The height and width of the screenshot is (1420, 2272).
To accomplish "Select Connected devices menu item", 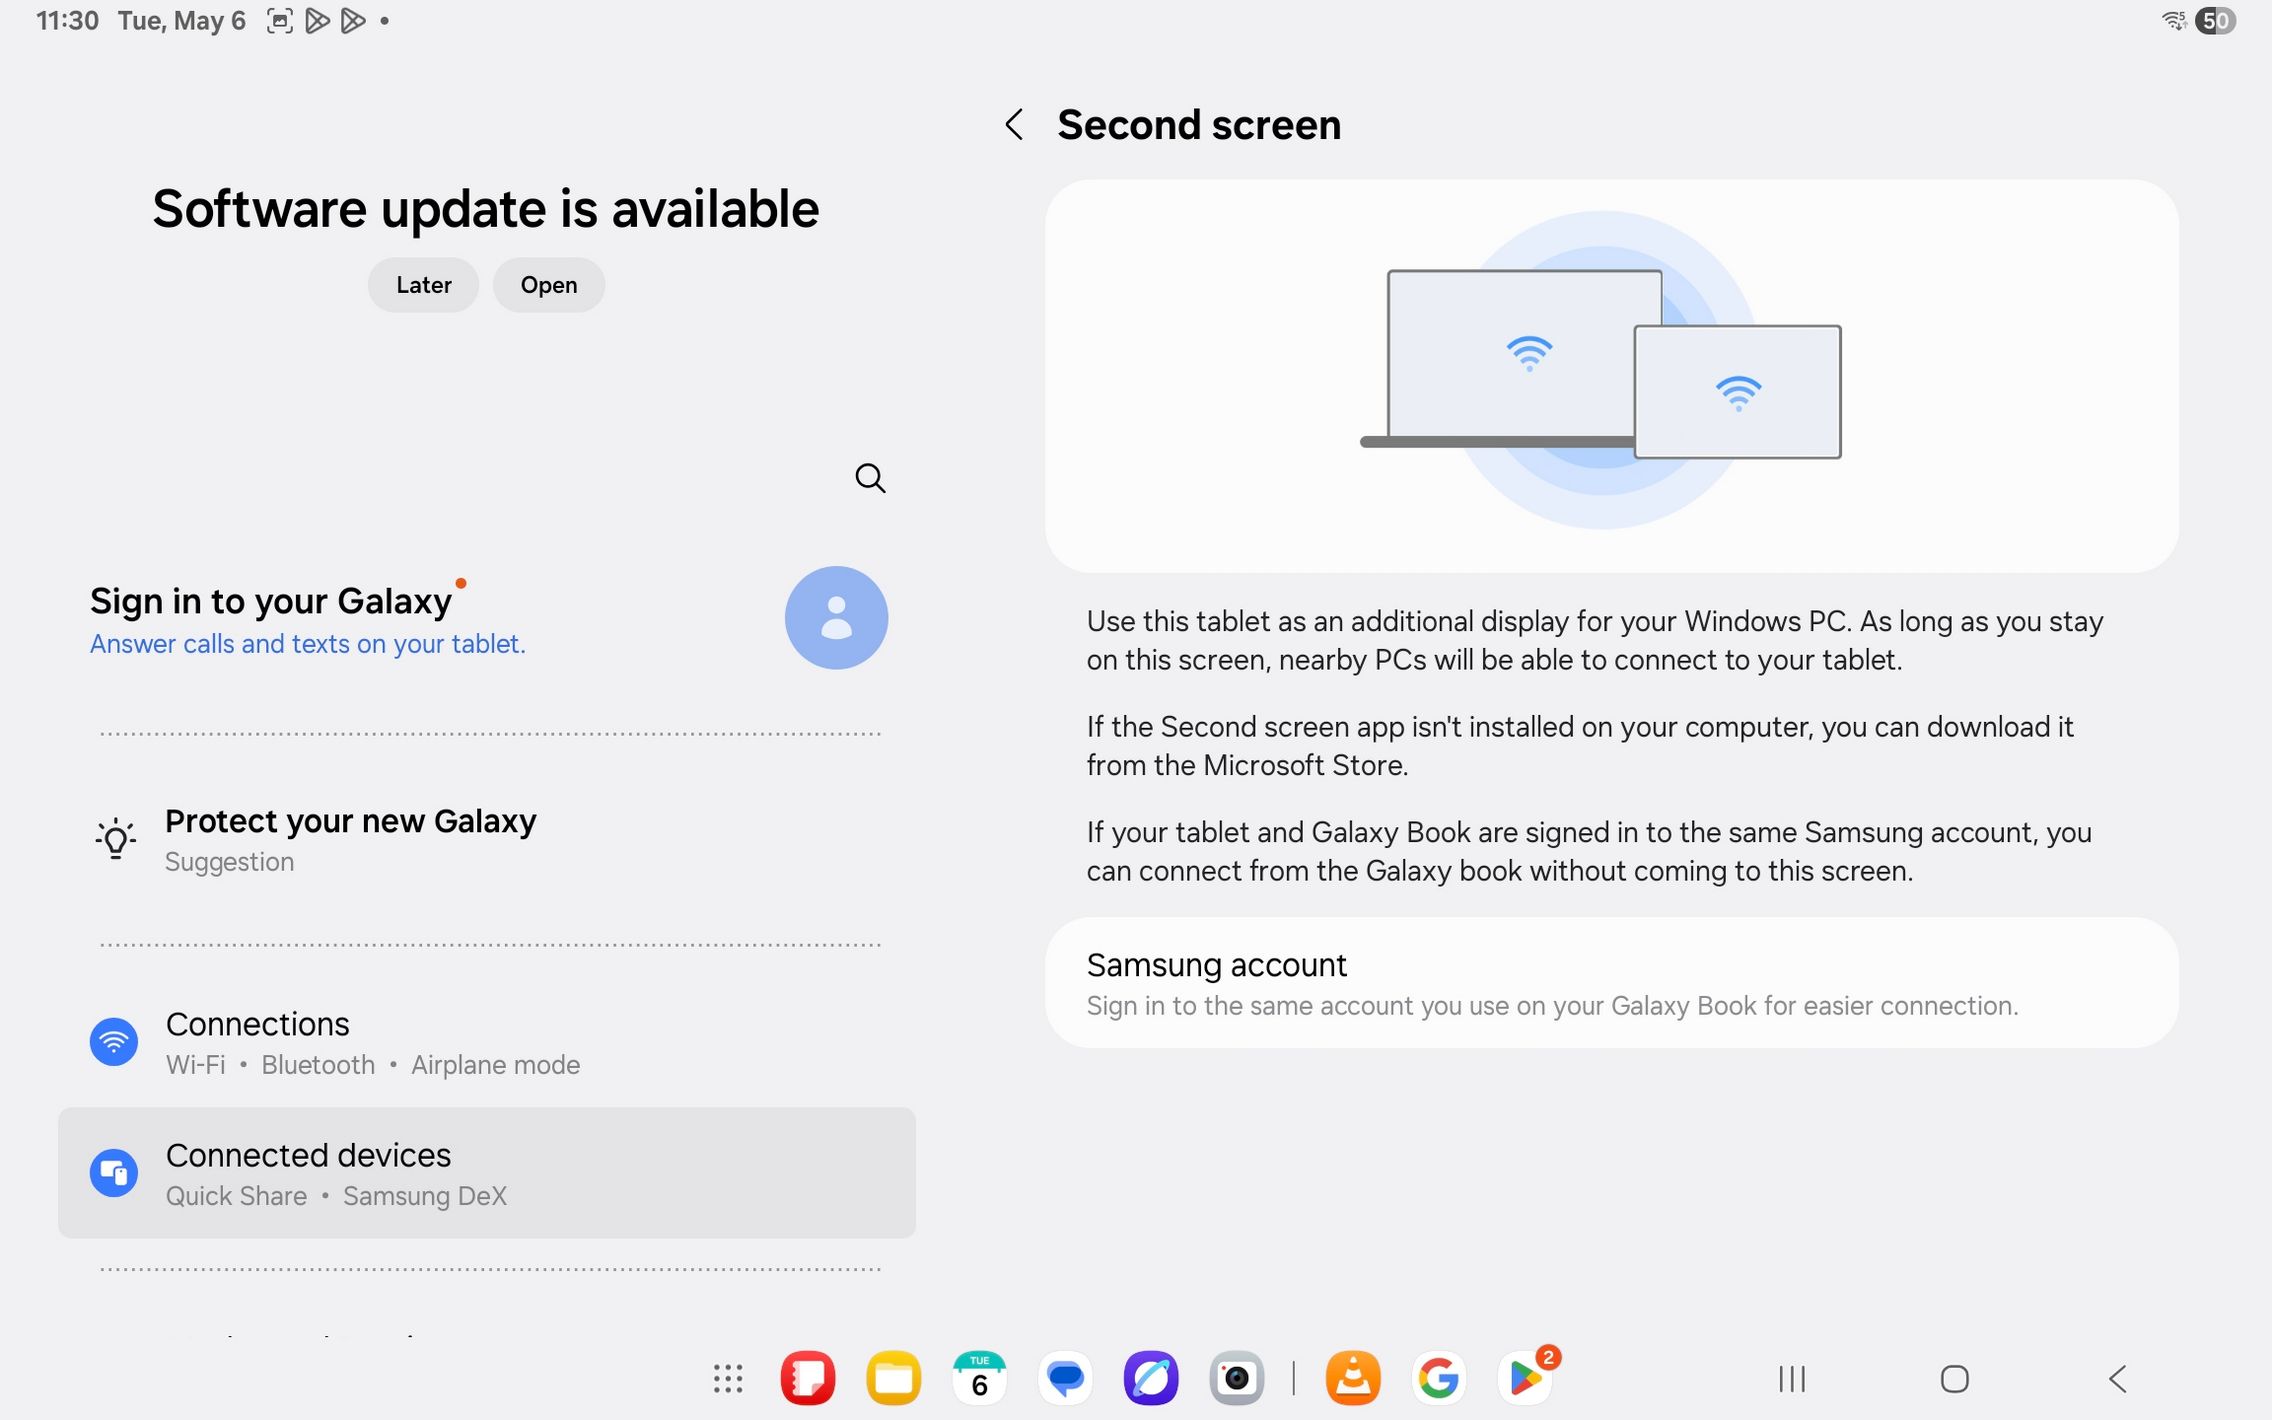I will [487, 1172].
